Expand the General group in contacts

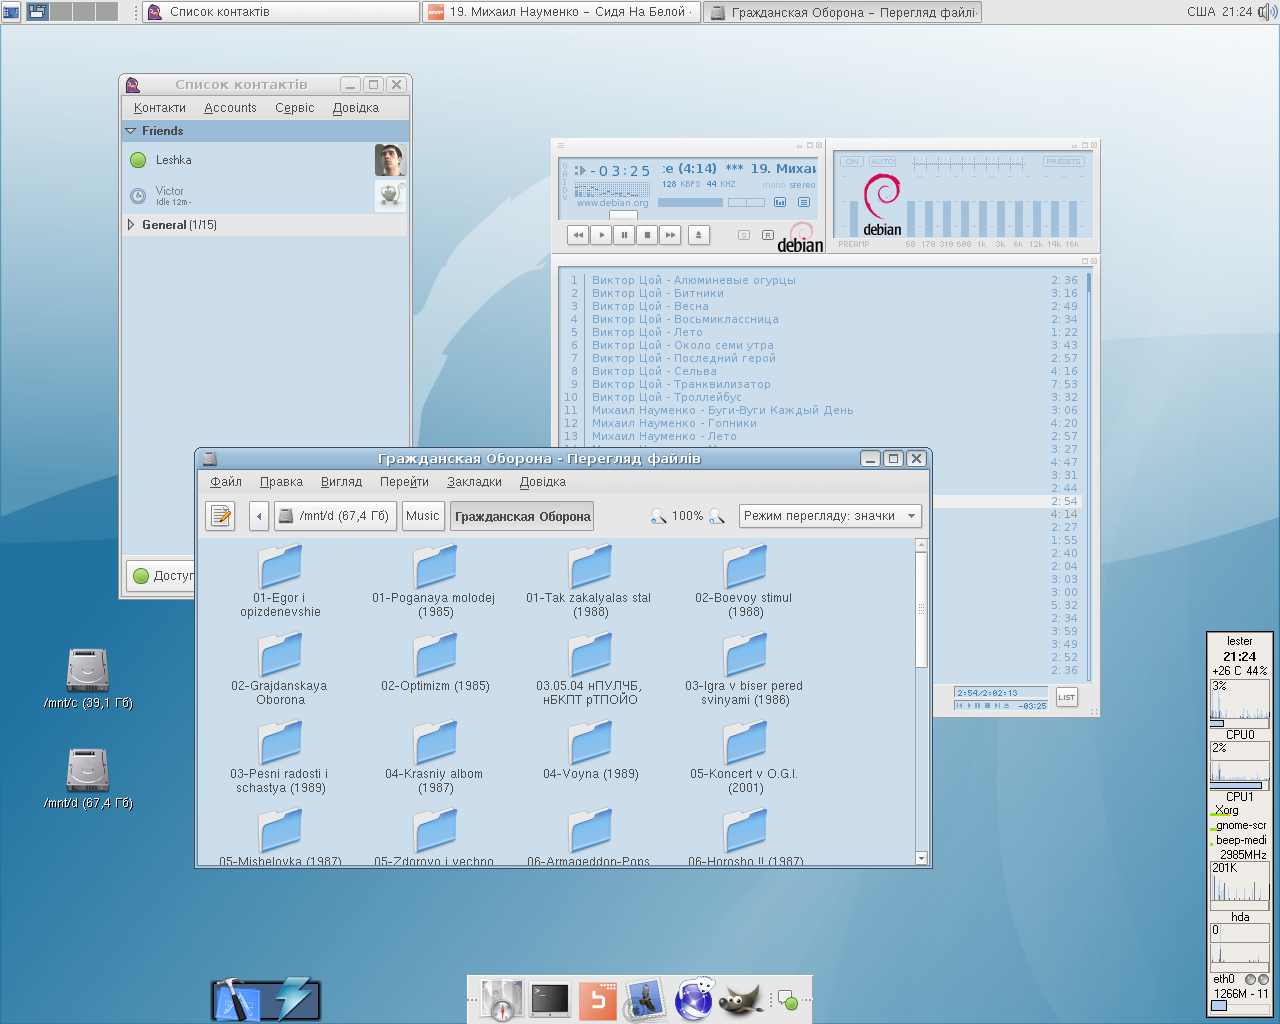click(x=131, y=225)
